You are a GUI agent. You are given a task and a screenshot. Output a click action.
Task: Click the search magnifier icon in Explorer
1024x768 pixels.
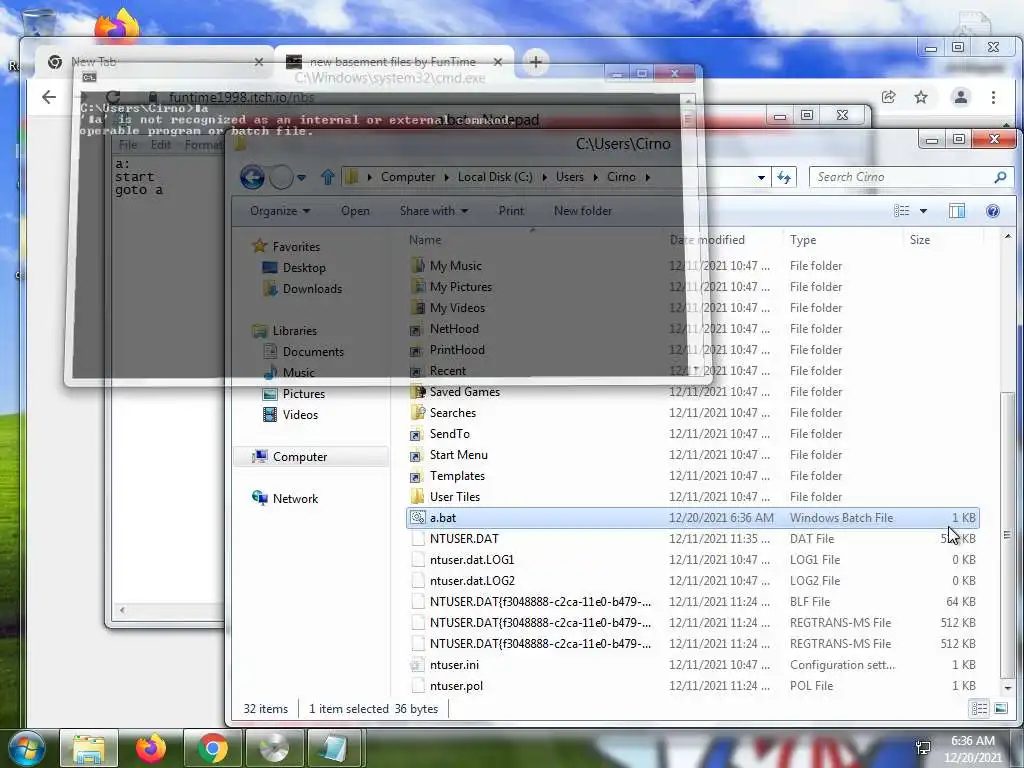[x=1000, y=177]
